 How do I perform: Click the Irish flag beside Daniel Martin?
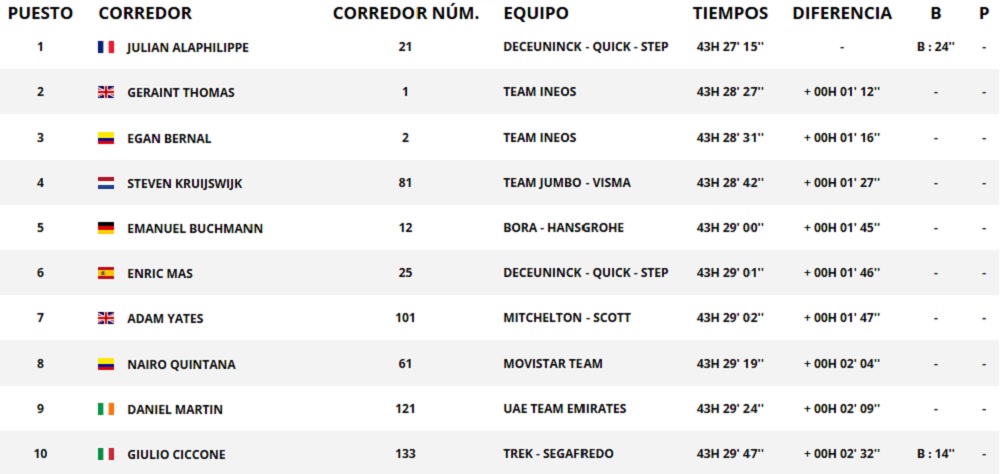click(105, 409)
